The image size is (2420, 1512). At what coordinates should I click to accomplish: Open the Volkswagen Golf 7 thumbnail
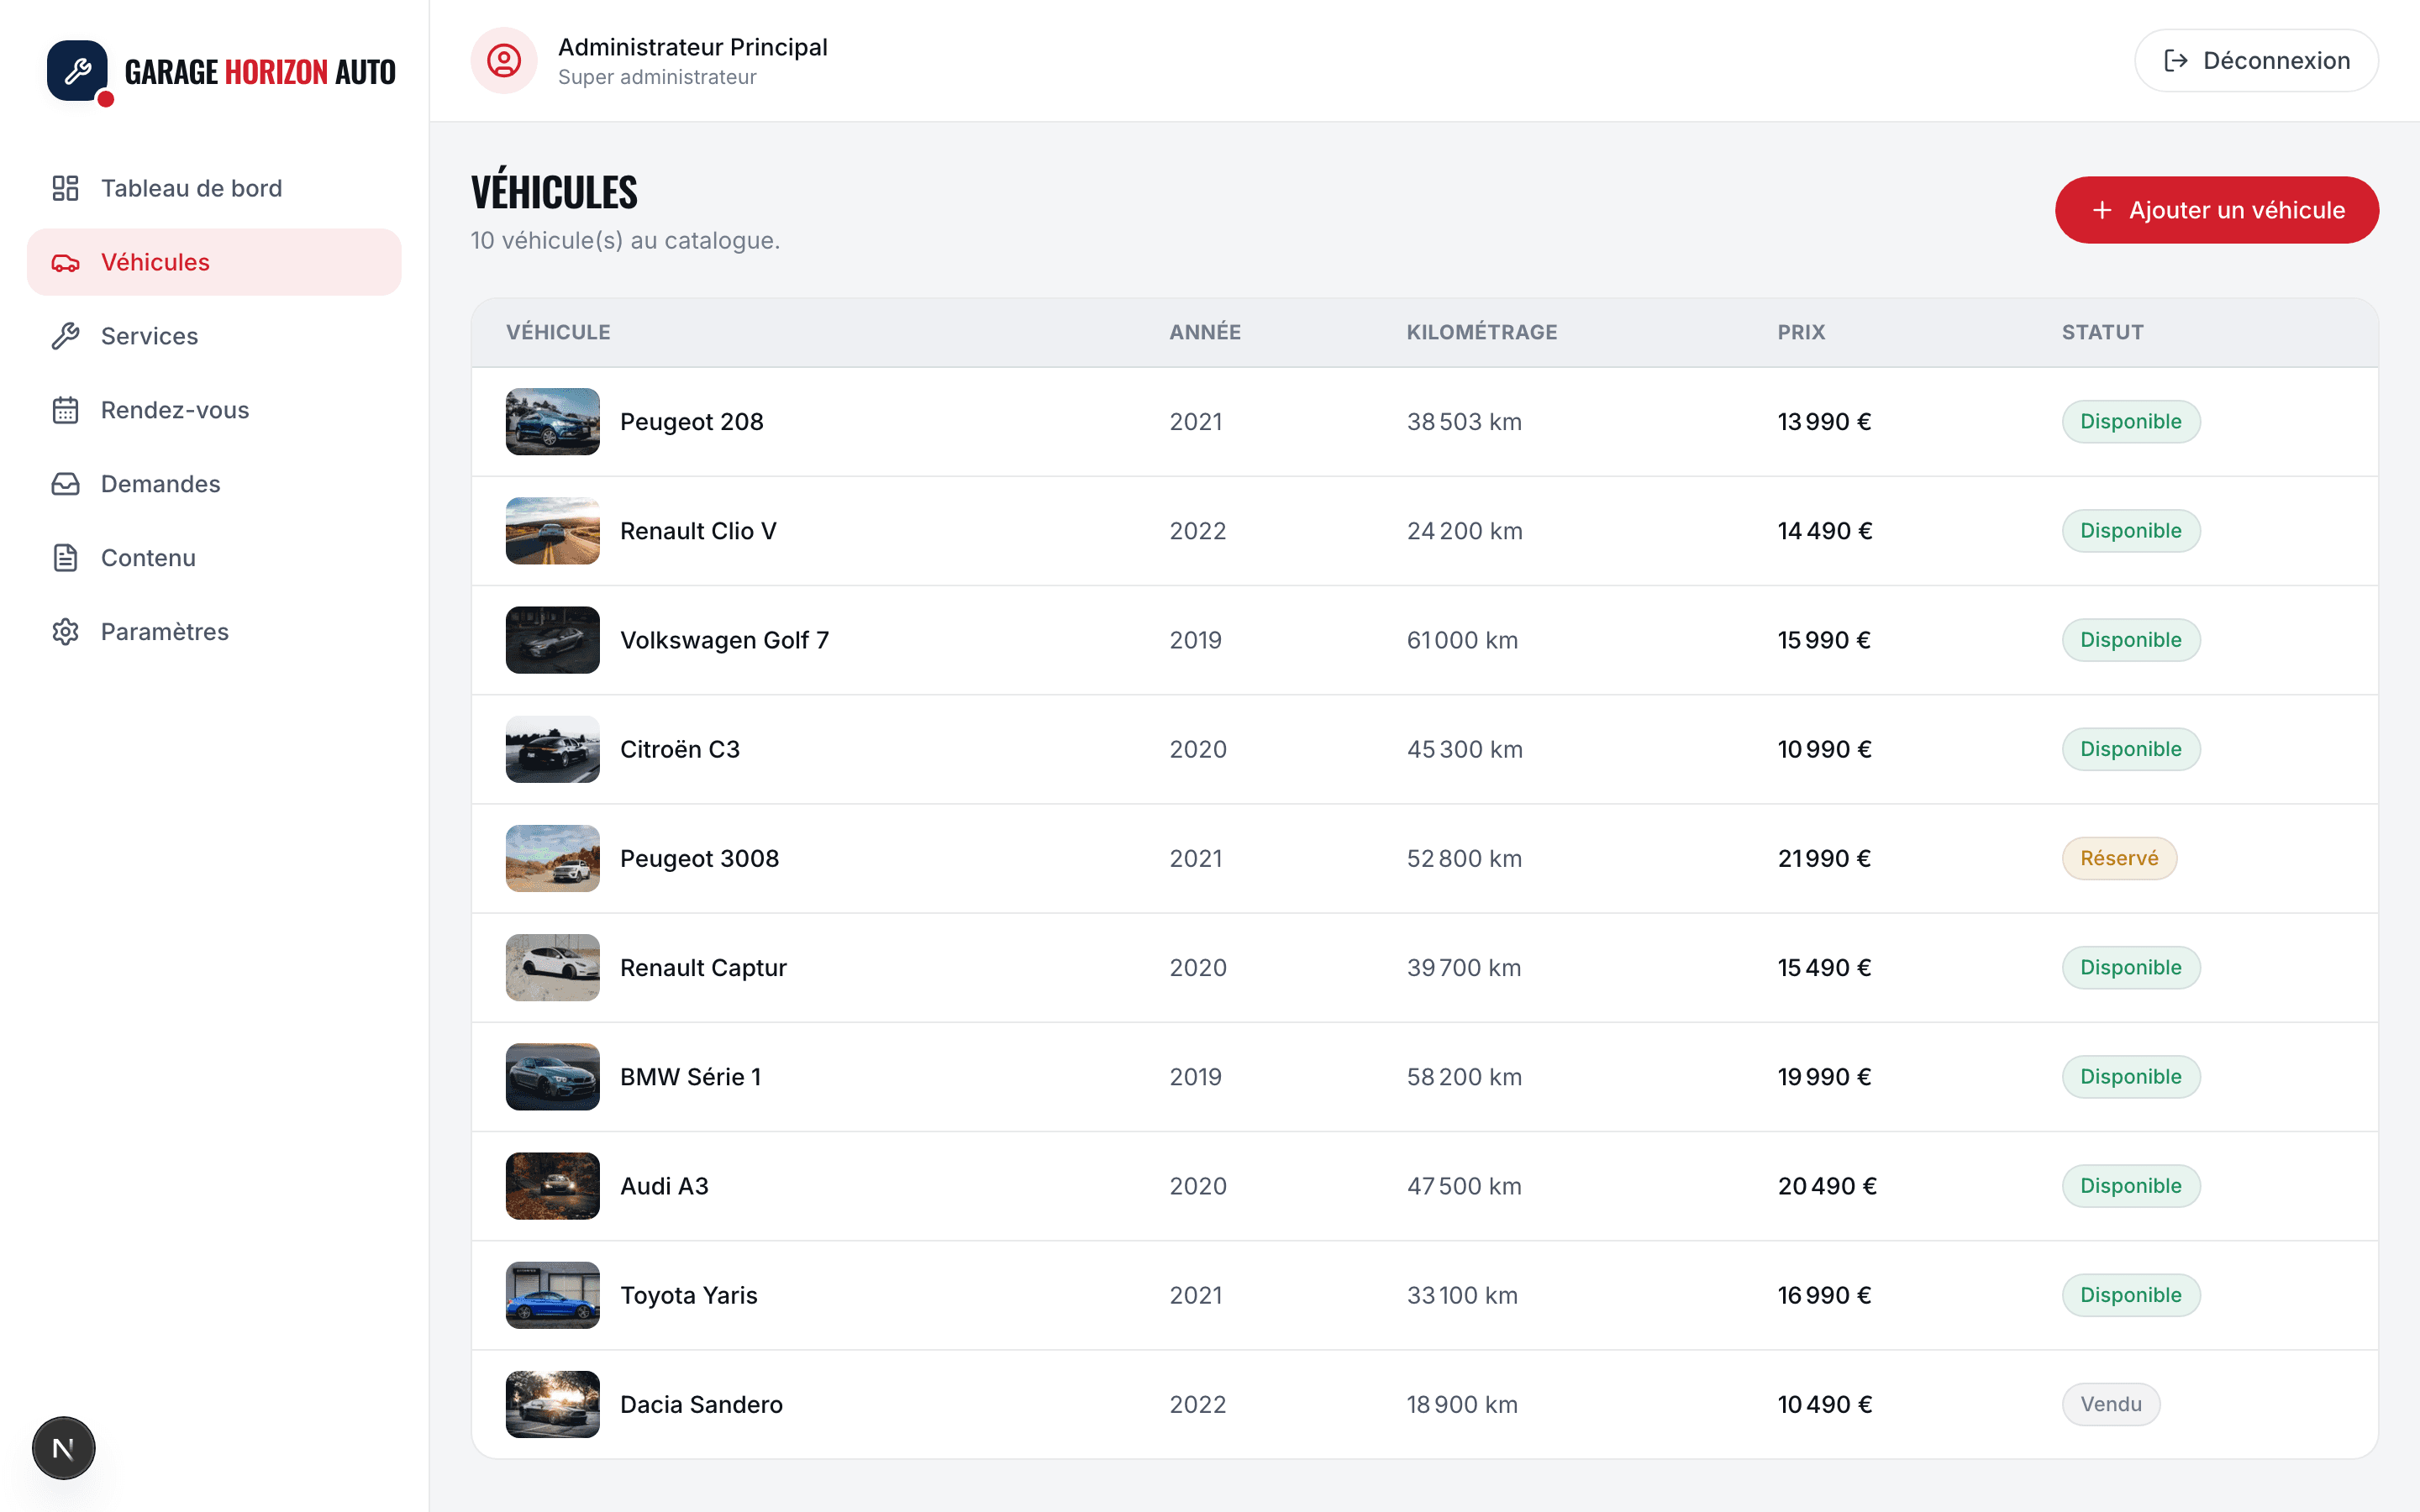tap(553, 640)
